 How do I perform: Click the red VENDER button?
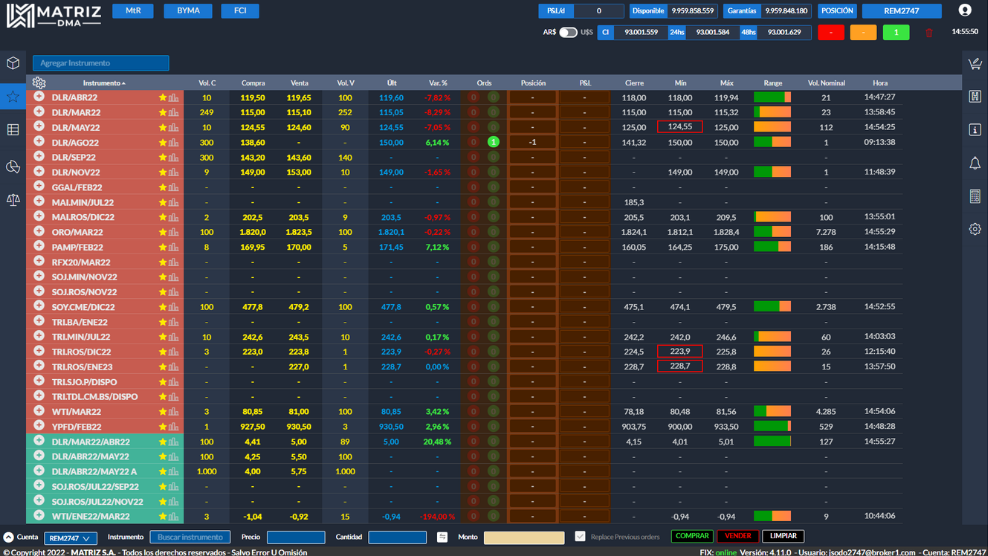tap(738, 537)
